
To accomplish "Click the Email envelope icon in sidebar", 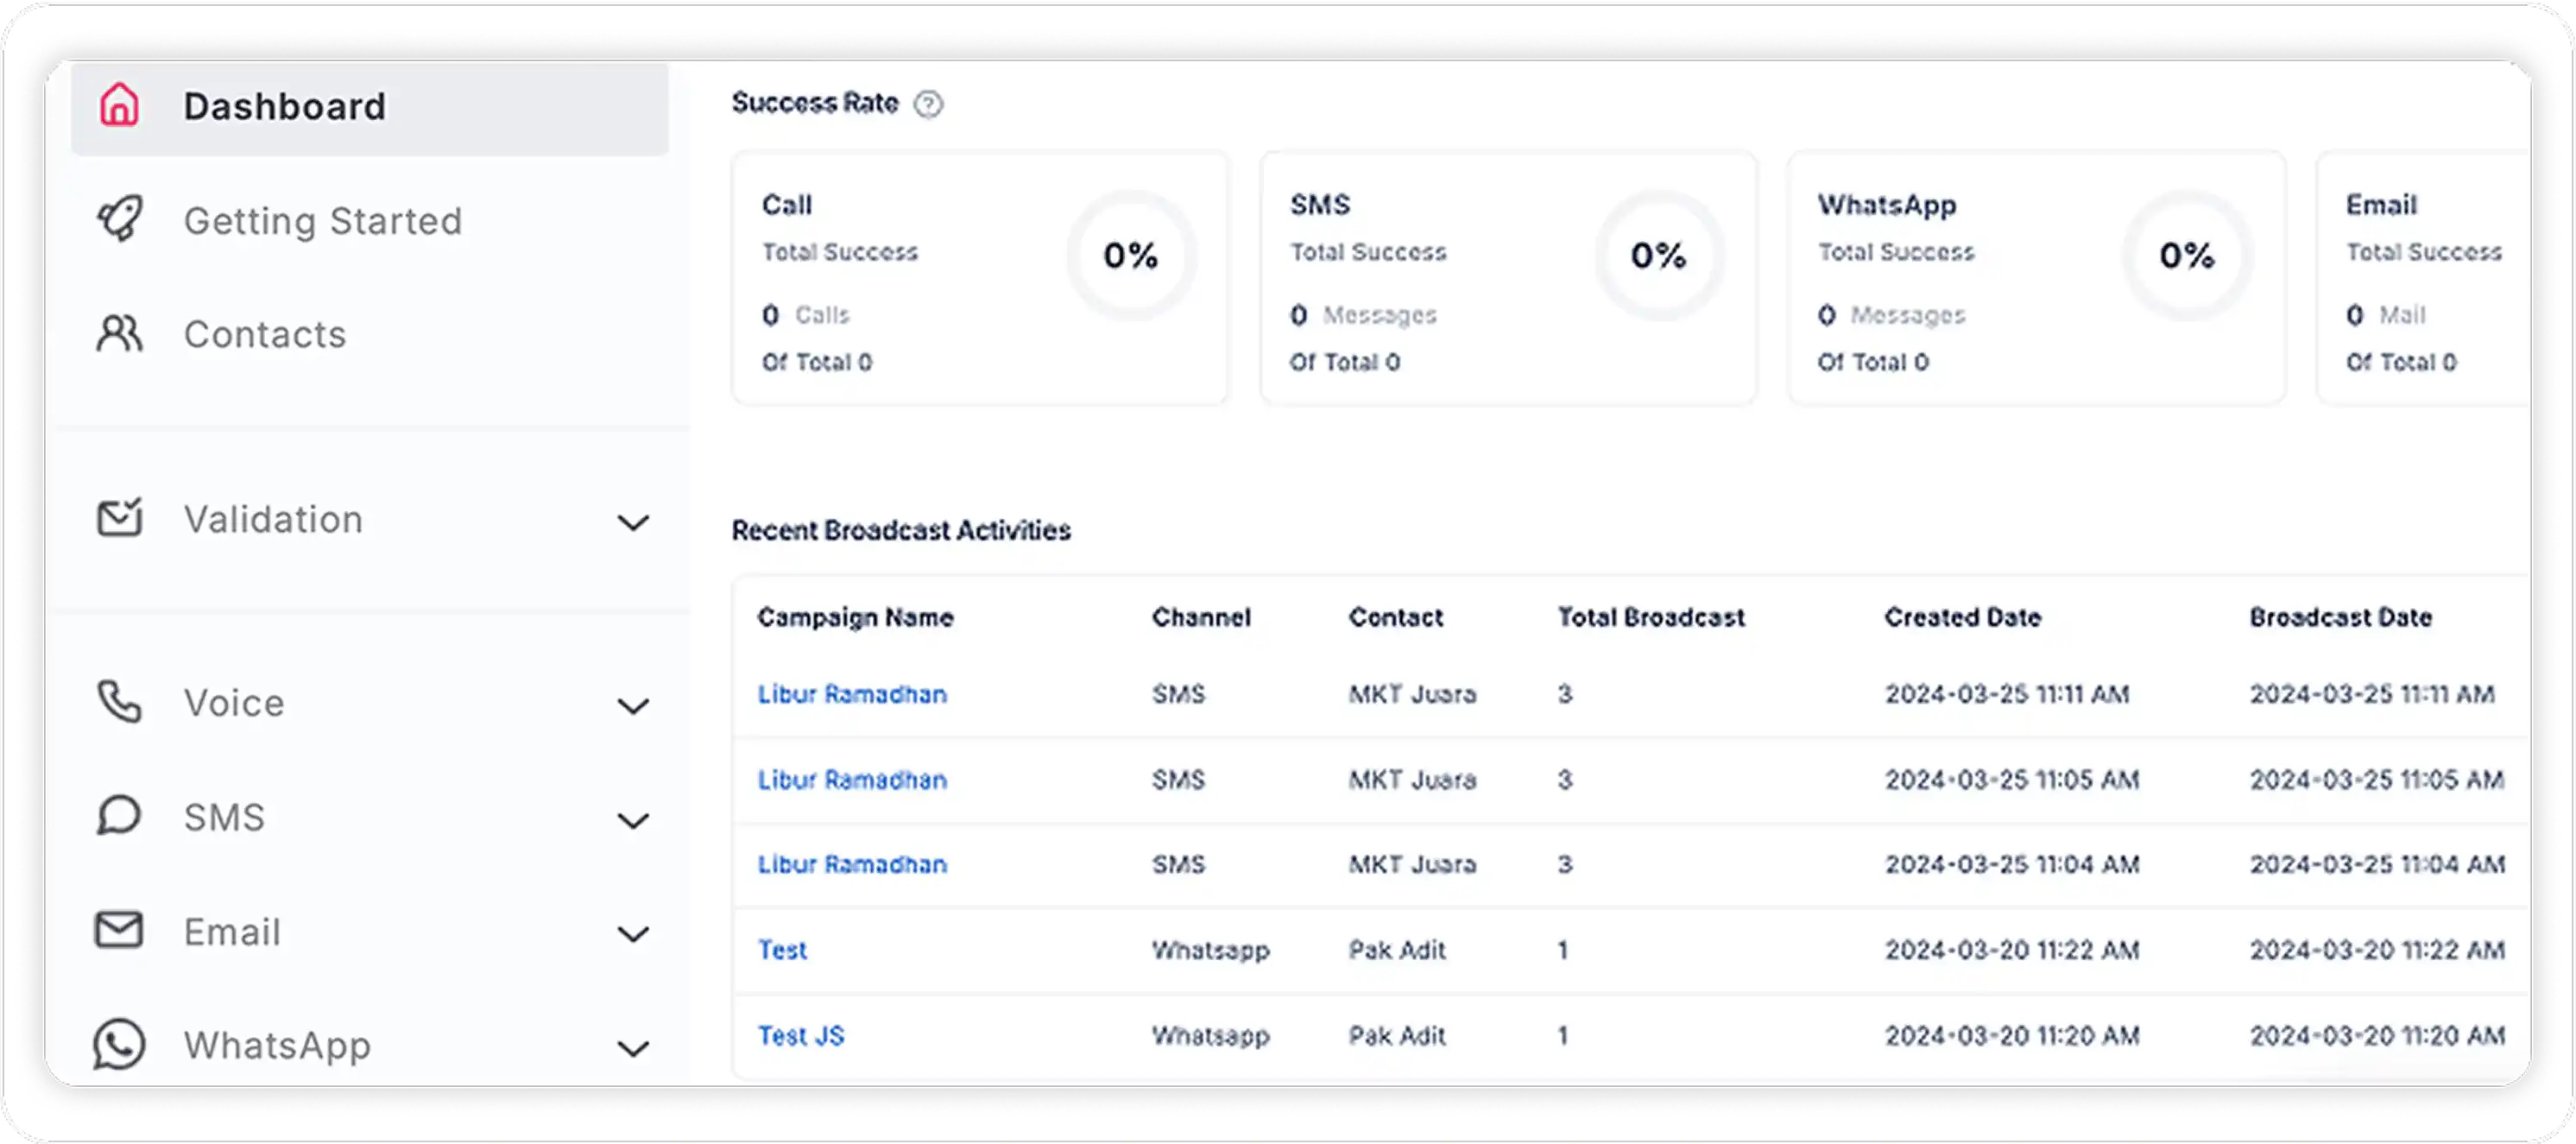I will coord(119,931).
